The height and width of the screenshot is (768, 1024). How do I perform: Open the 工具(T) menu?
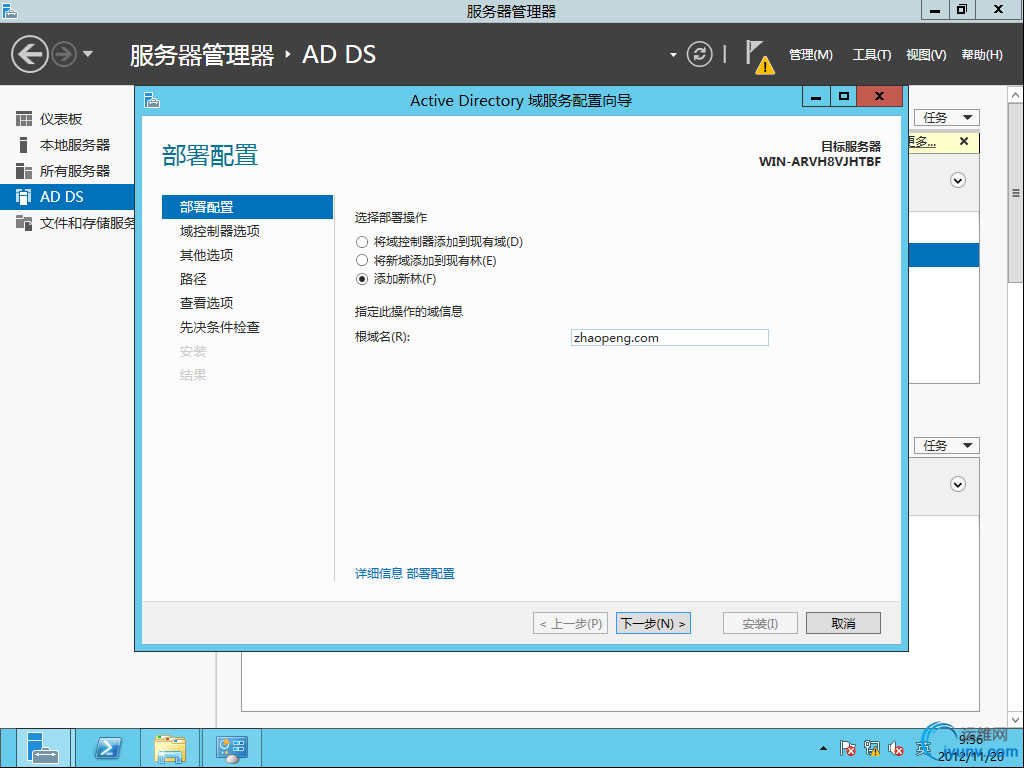pyautogui.click(x=872, y=55)
